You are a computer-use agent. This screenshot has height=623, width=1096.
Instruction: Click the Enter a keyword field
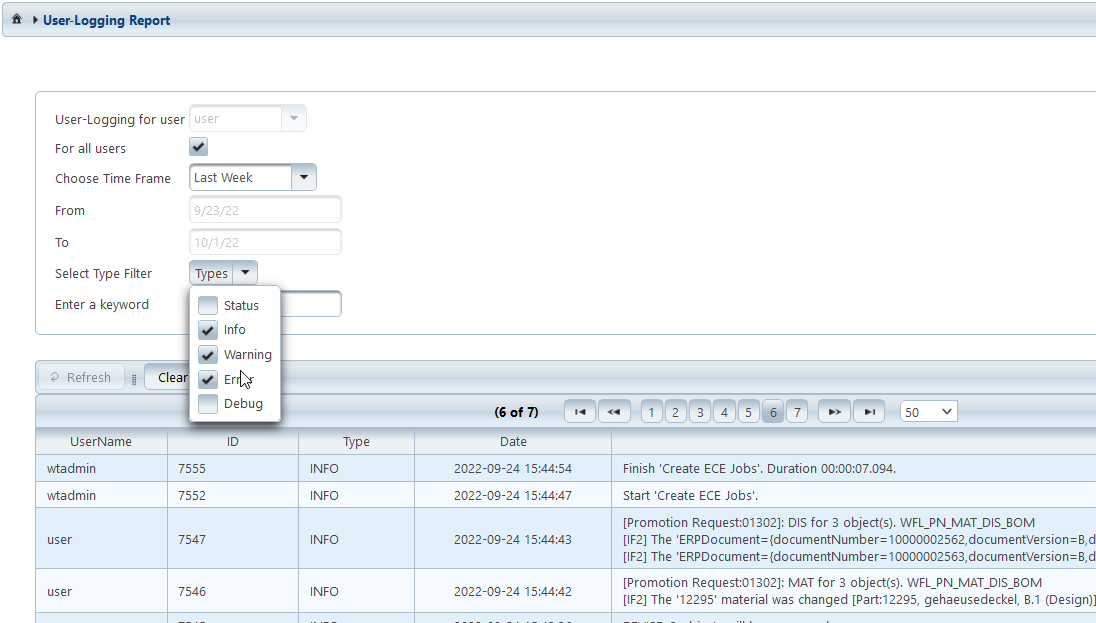(x=310, y=304)
